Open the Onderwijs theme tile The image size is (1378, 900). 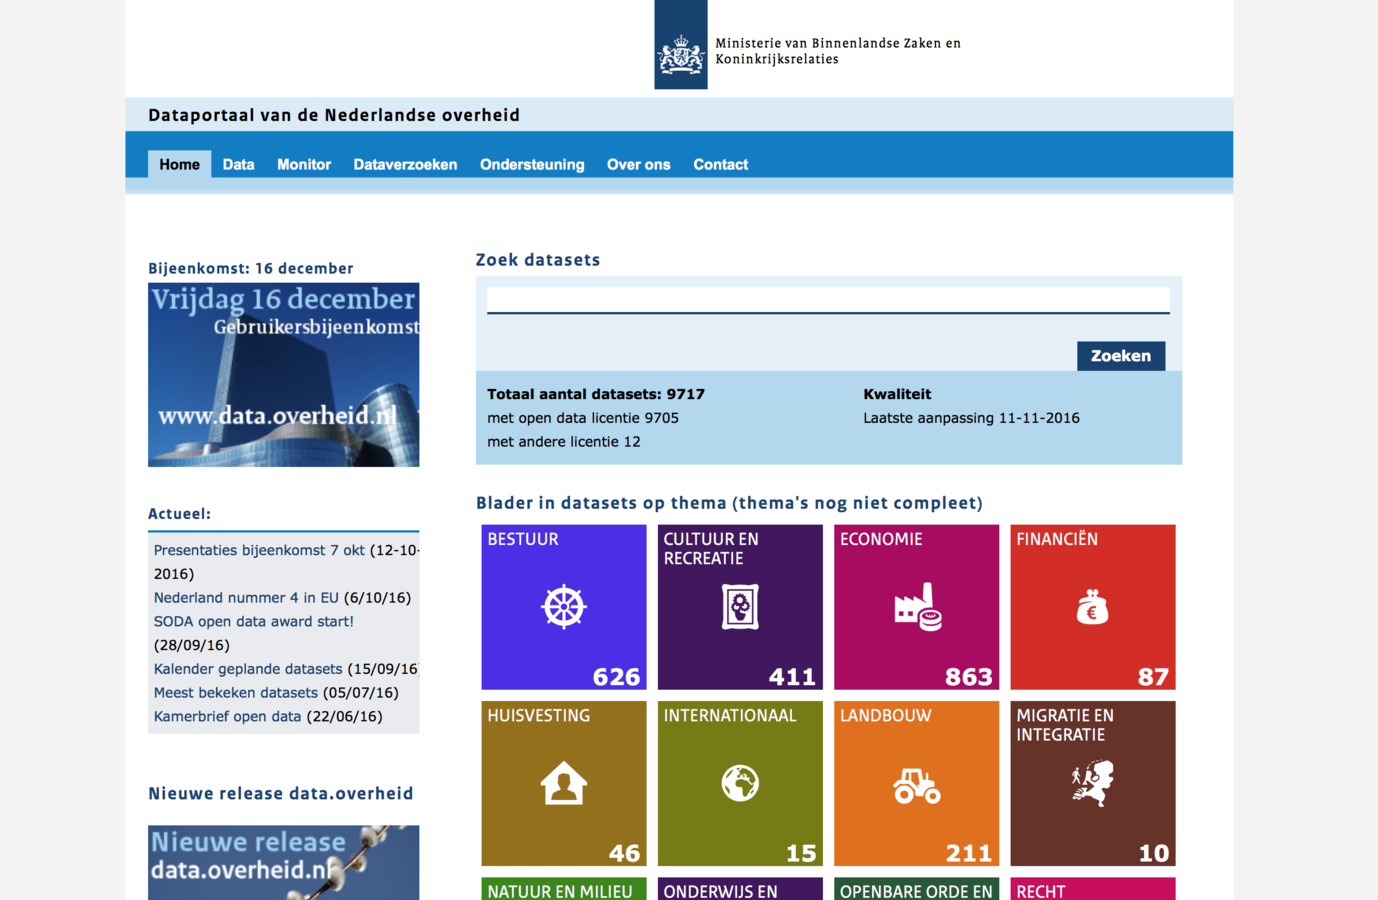[740, 889]
